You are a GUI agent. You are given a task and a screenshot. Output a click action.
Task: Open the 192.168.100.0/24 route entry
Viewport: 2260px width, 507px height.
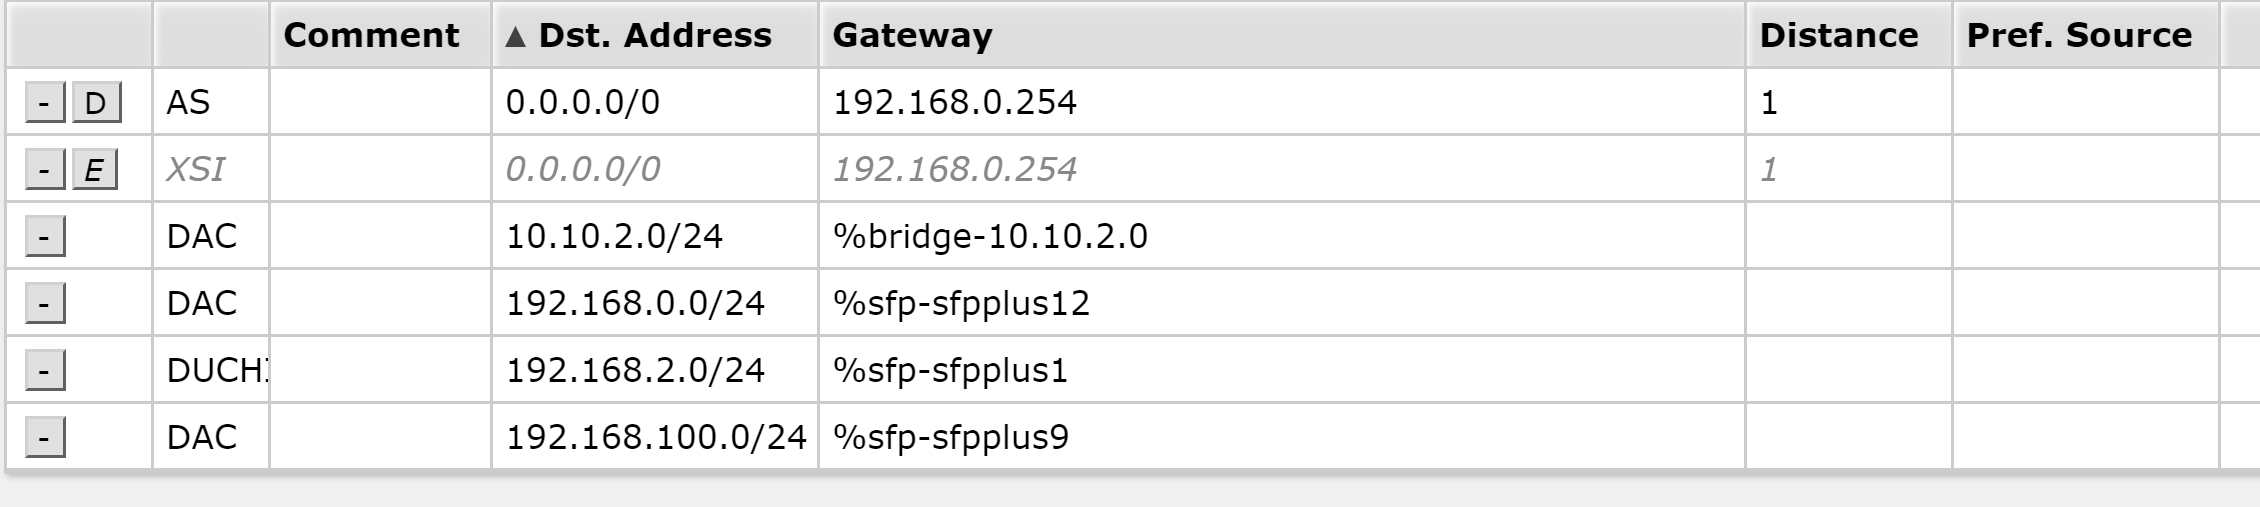tap(655, 438)
